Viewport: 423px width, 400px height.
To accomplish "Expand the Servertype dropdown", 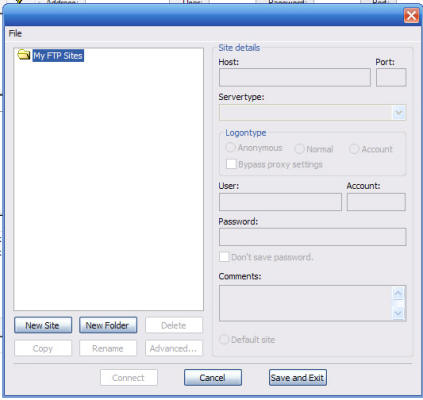I will [x=399, y=113].
